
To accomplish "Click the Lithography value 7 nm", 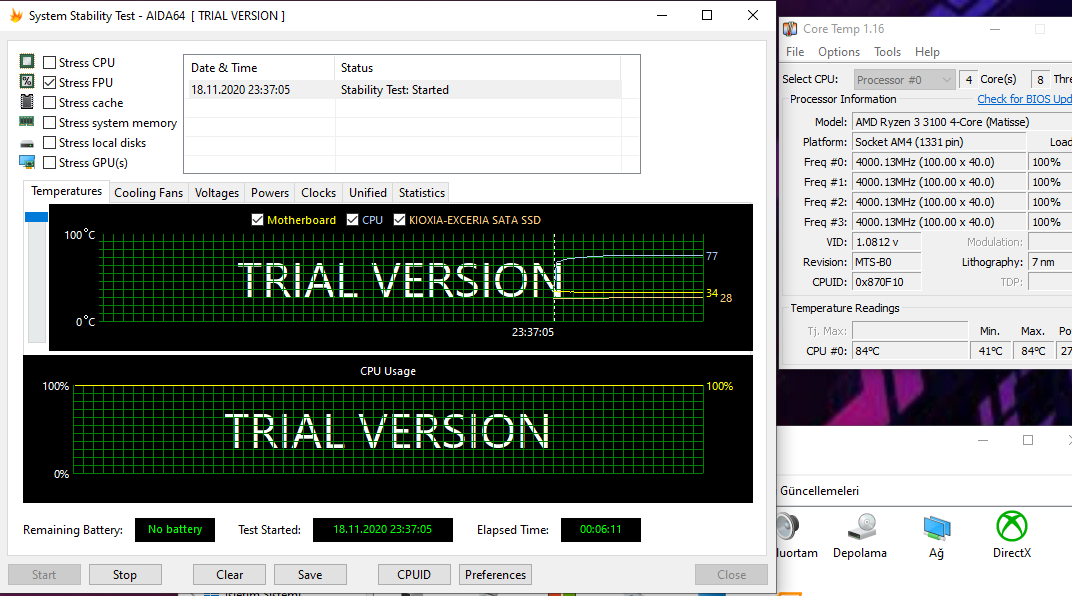I will pyautogui.click(x=1049, y=262).
